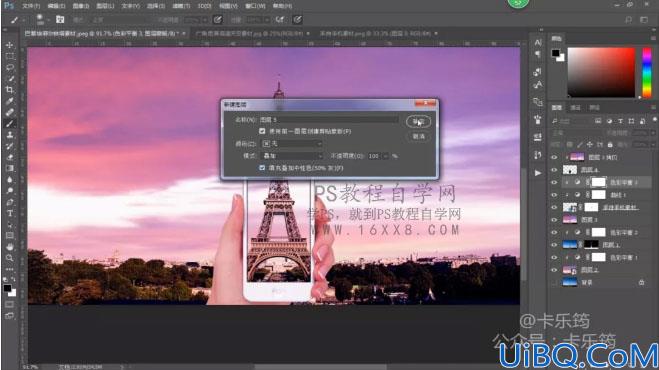
Task: Open the 窗口(W) menu
Action: [255, 6]
